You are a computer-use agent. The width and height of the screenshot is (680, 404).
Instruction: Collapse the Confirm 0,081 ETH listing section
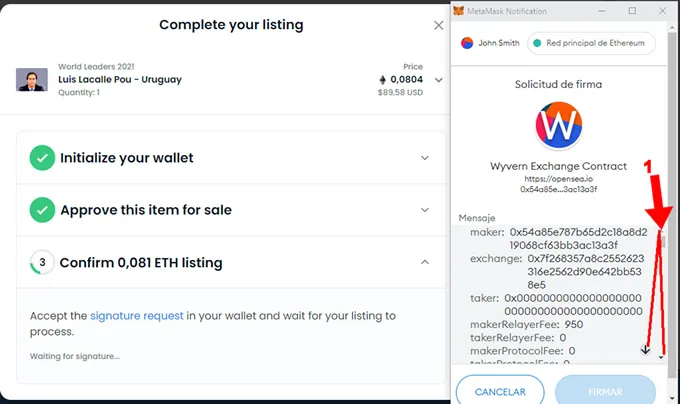click(x=425, y=263)
